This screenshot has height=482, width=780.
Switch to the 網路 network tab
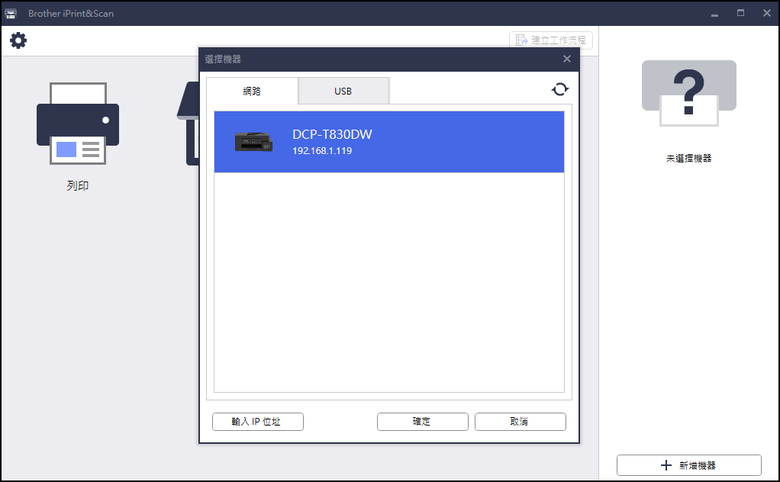pyautogui.click(x=252, y=91)
